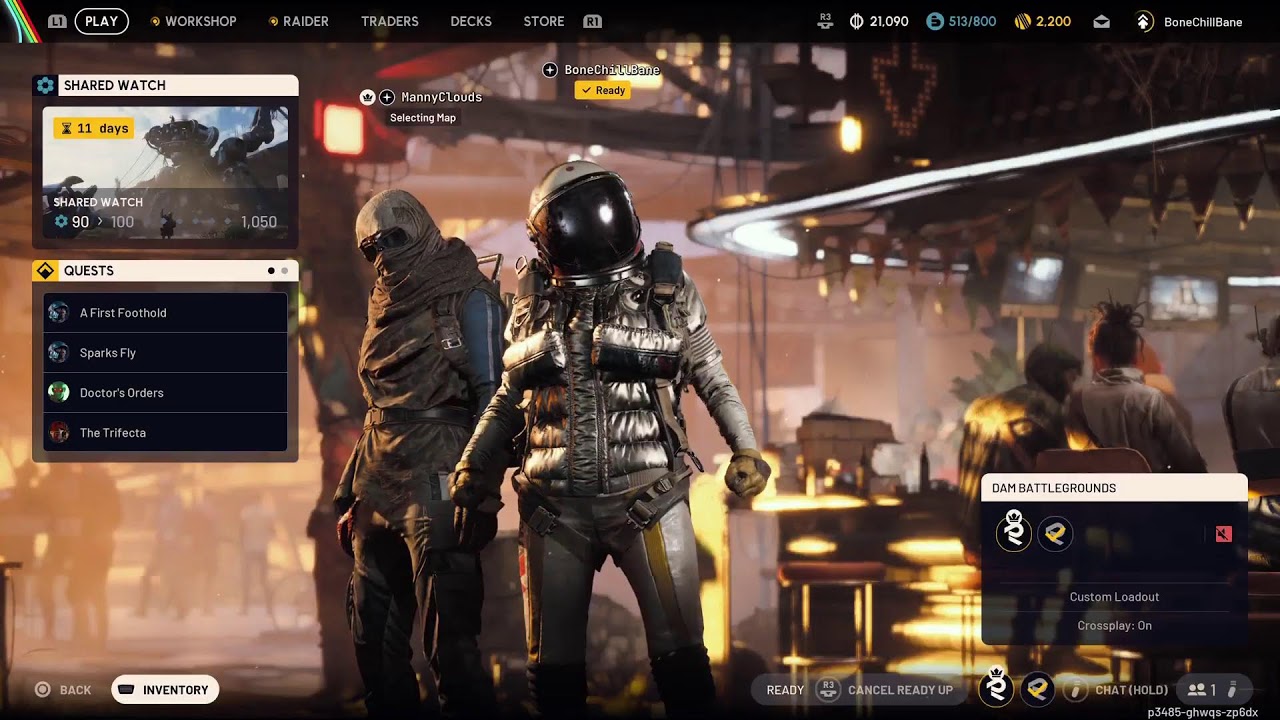This screenshot has width=1280, height=720.
Task: Open the STORE tab
Action: coord(544,21)
